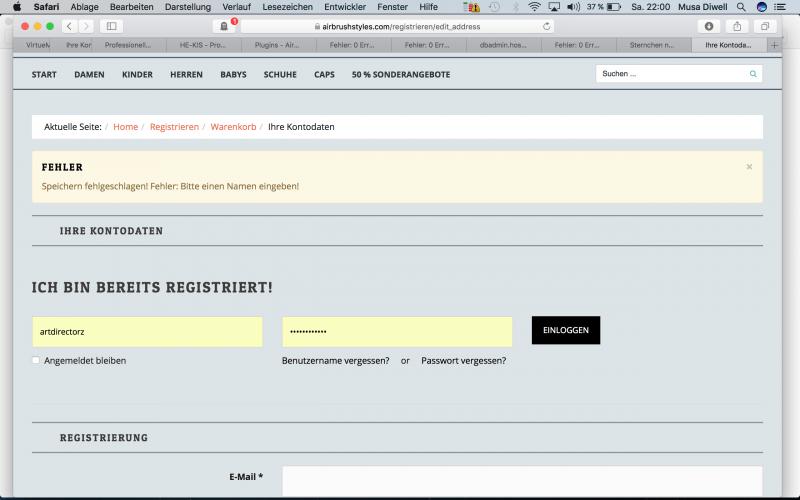Toggle the Safari sidebar icon

[111, 26]
